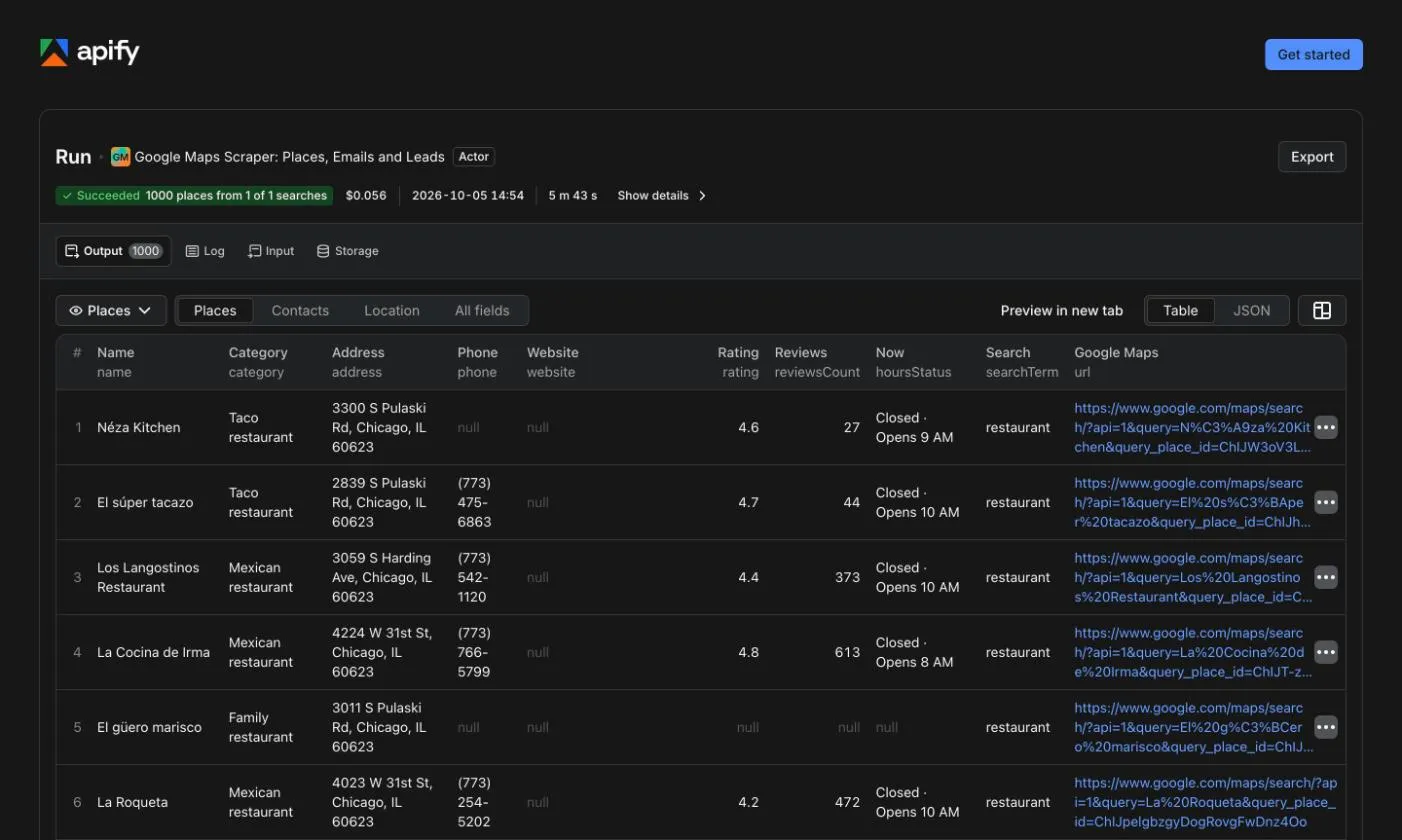This screenshot has height=840, width=1402.
Task: Open row actions for Néza Kitchen
Action: 1326,427
